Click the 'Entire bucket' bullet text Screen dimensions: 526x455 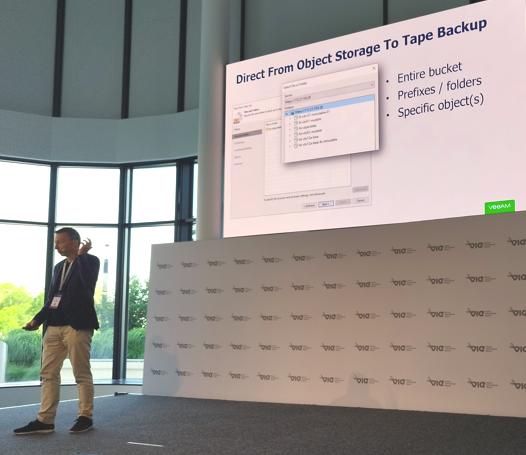click(429, 73)
